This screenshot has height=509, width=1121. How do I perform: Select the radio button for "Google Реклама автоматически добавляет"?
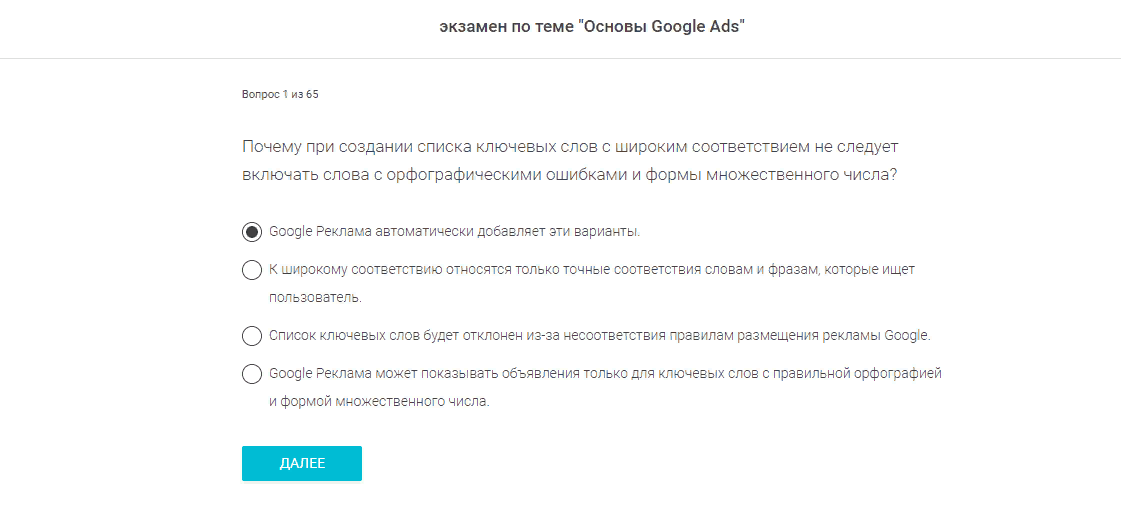pyautogui.click(x=252, y=232)
